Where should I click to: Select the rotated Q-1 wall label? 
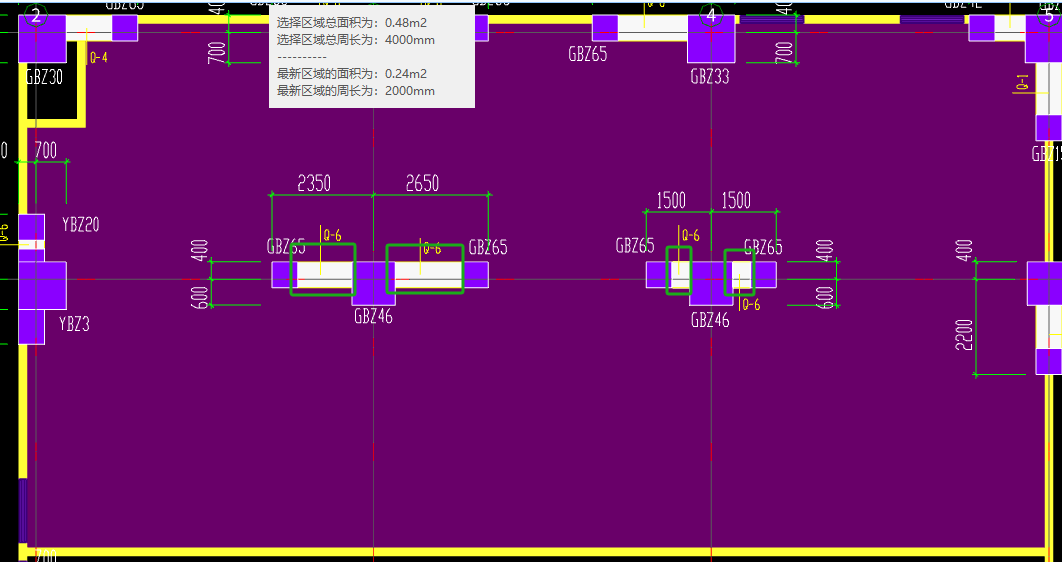tap(1022, 82)
